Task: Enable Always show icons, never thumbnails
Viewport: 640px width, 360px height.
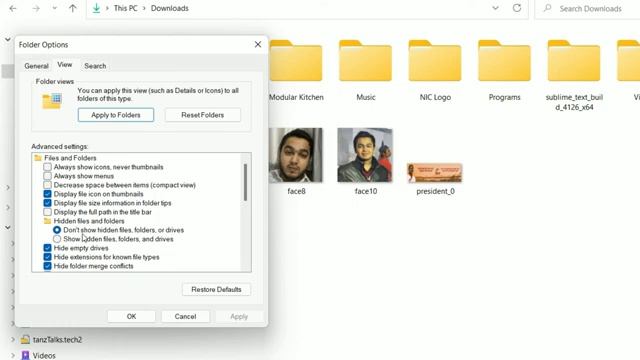Action: point(47,167)
